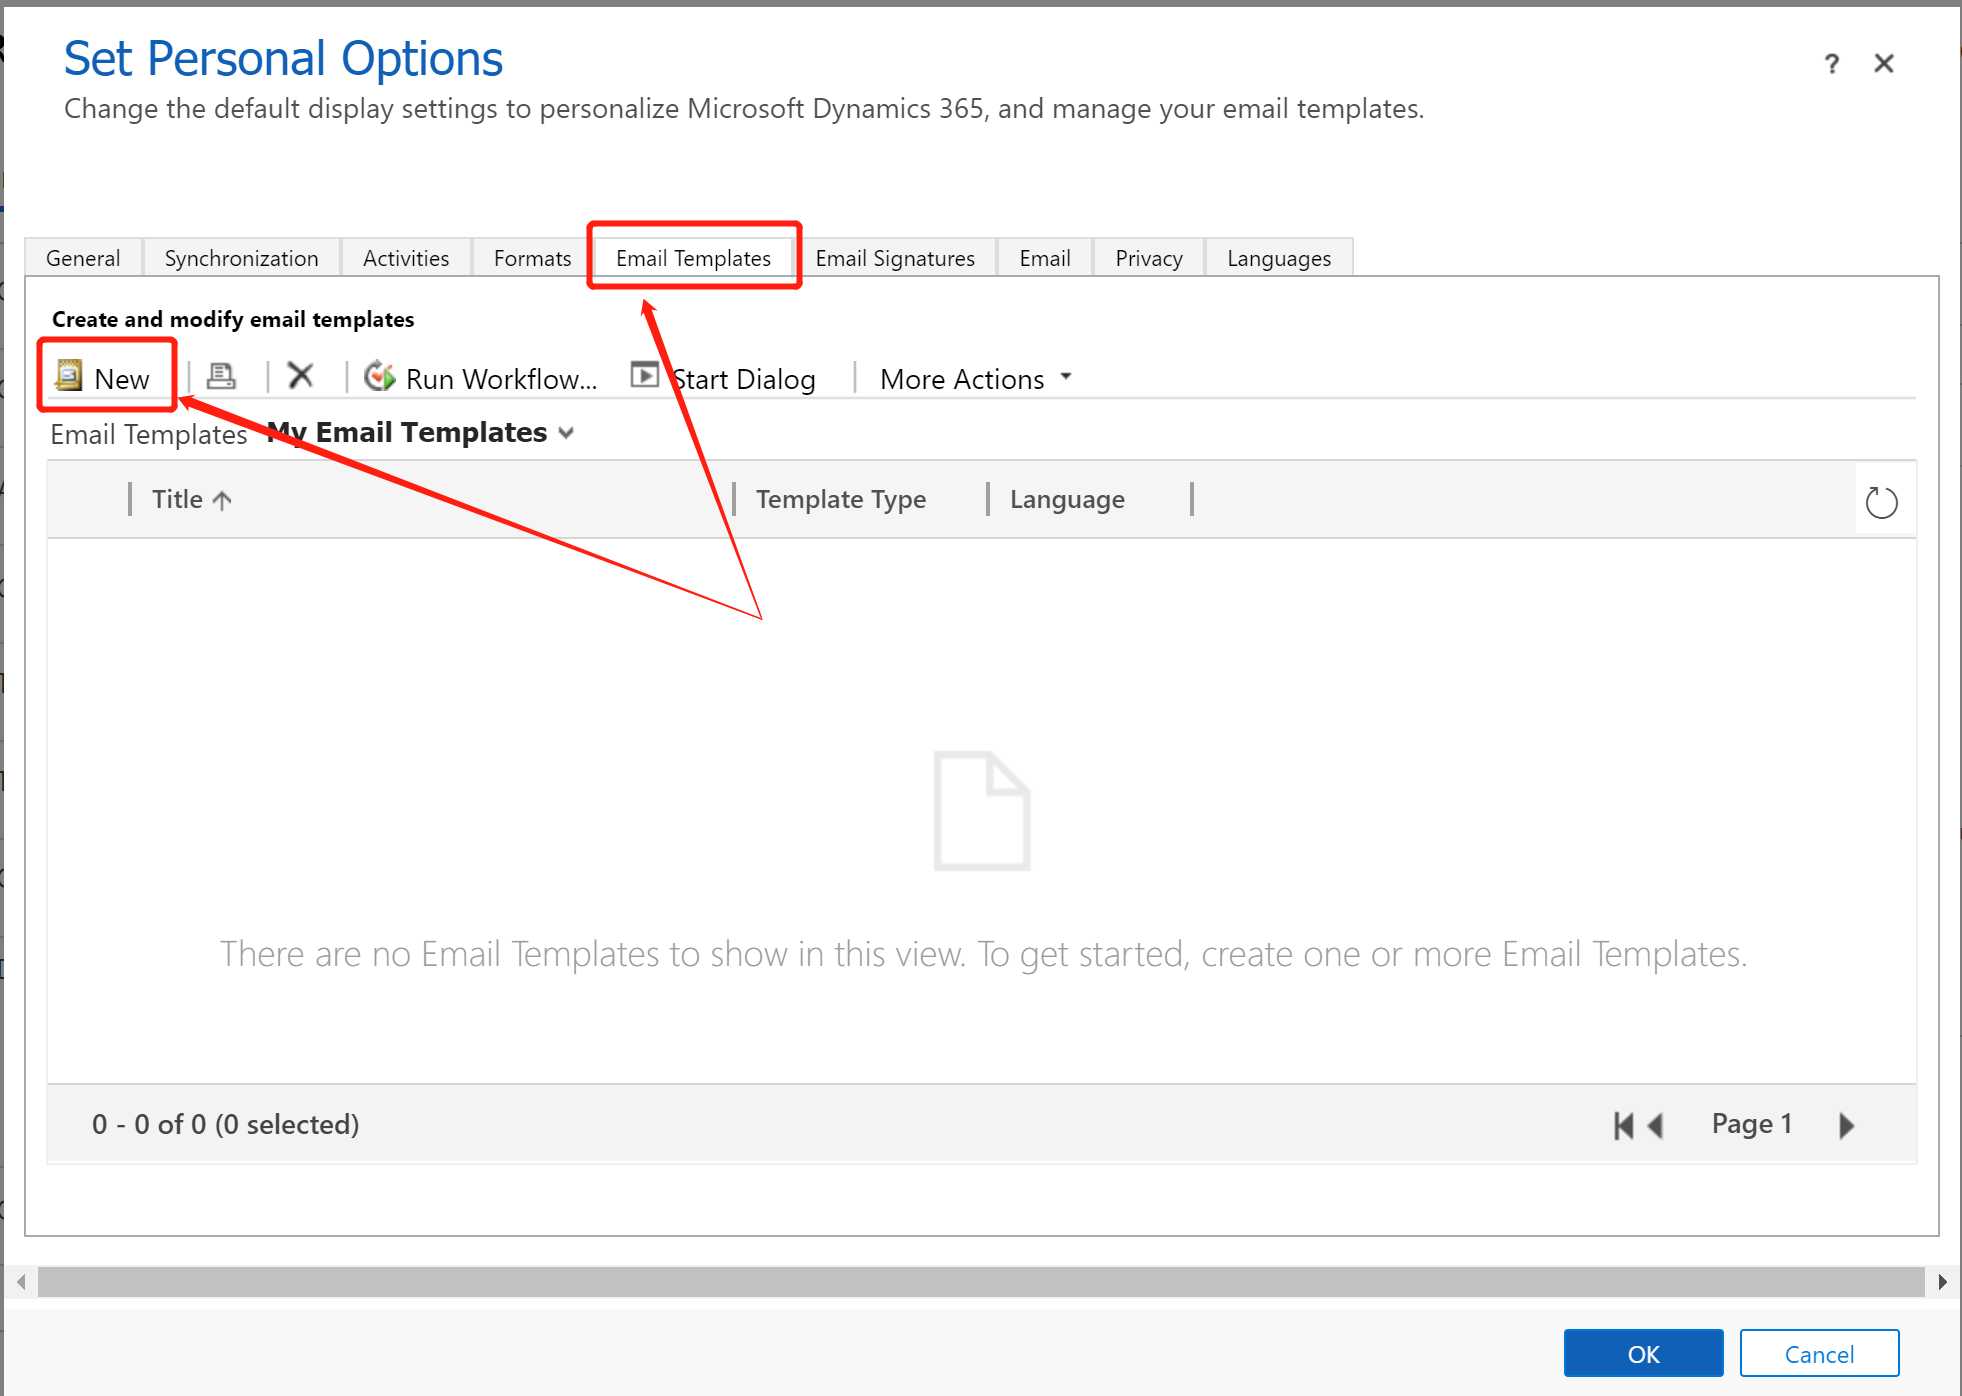This screenshot has height=1396, width=1962.
Task: Close the Set Personal Options dialog
Action: 1884,64
